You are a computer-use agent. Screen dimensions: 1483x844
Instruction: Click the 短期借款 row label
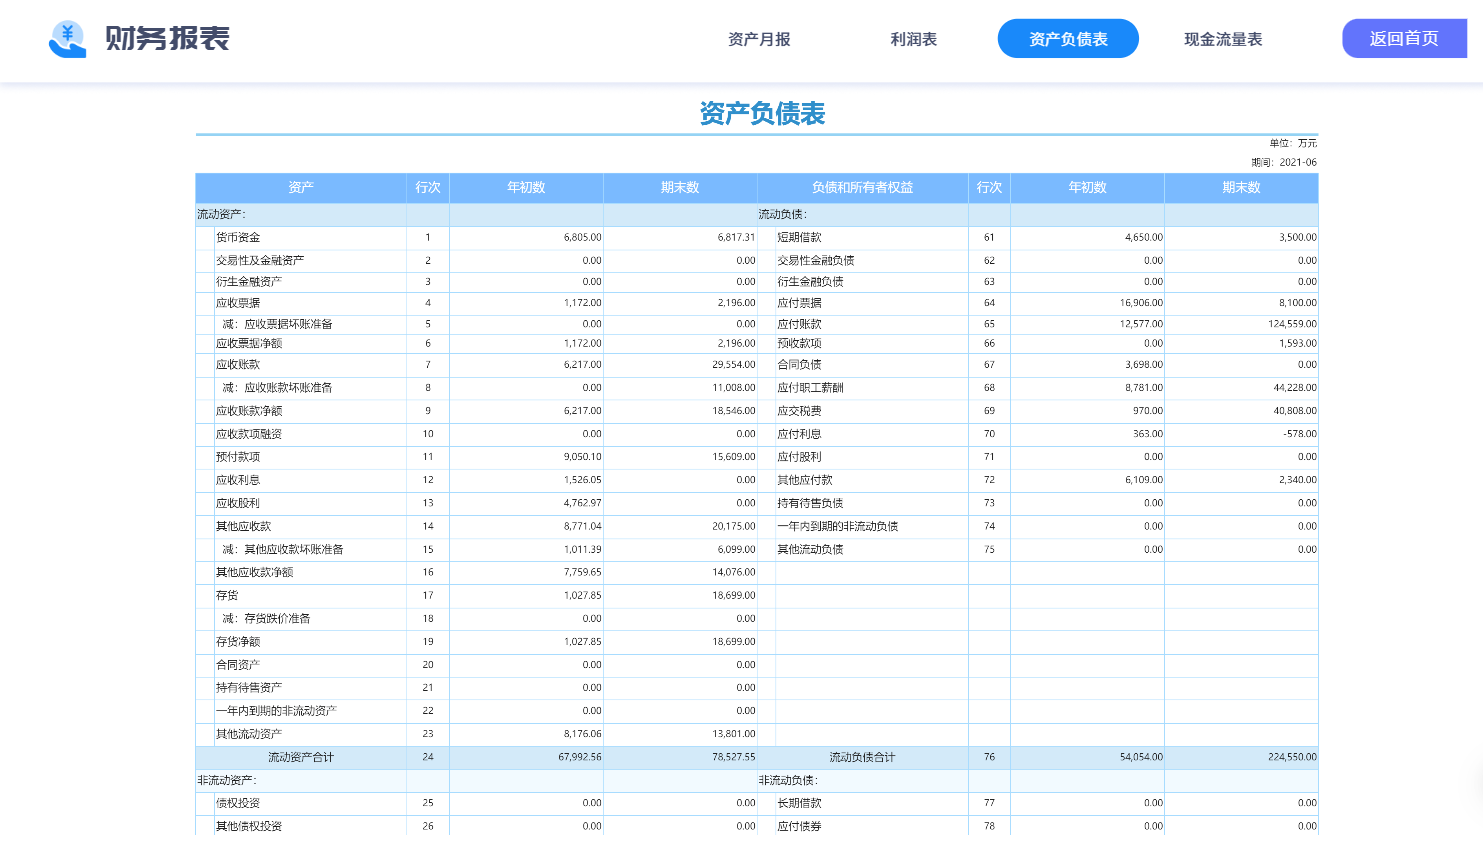tap(799, 237)
